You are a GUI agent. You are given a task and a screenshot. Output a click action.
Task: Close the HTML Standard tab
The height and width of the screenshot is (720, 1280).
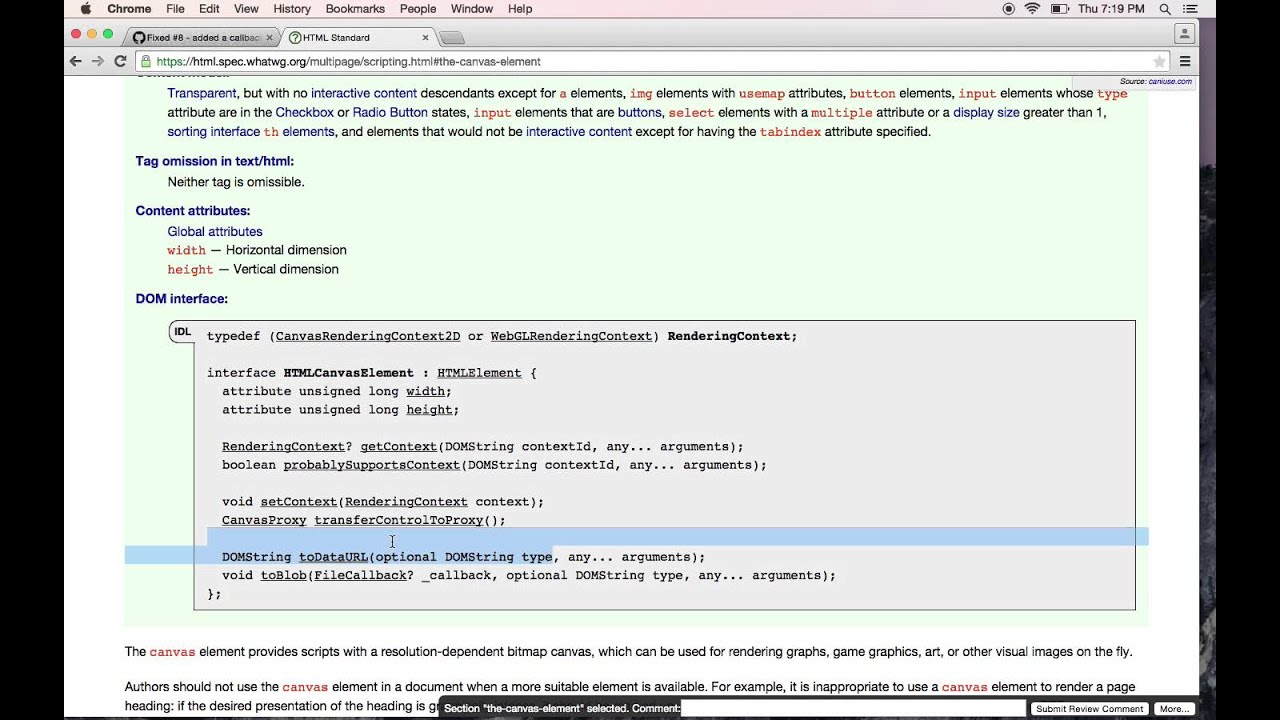(x=425, y=38)
